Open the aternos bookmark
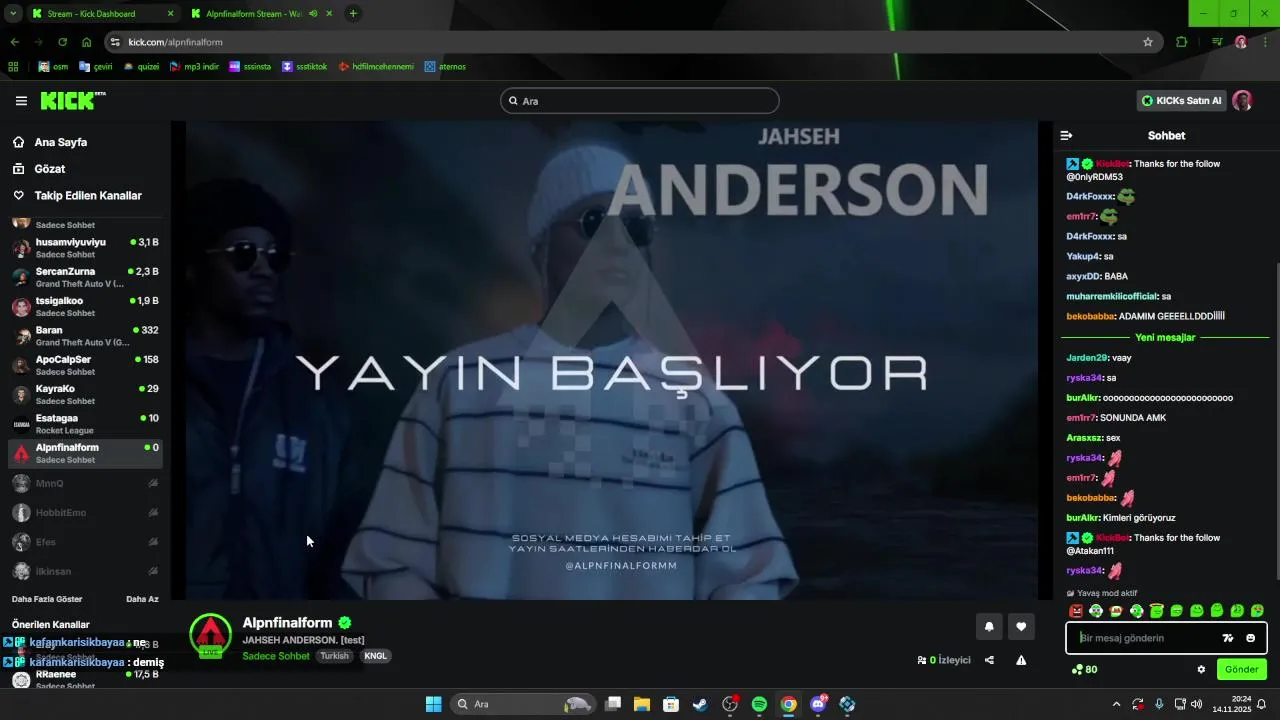This screenshot has width=1280, height=720. click(445, 67)
